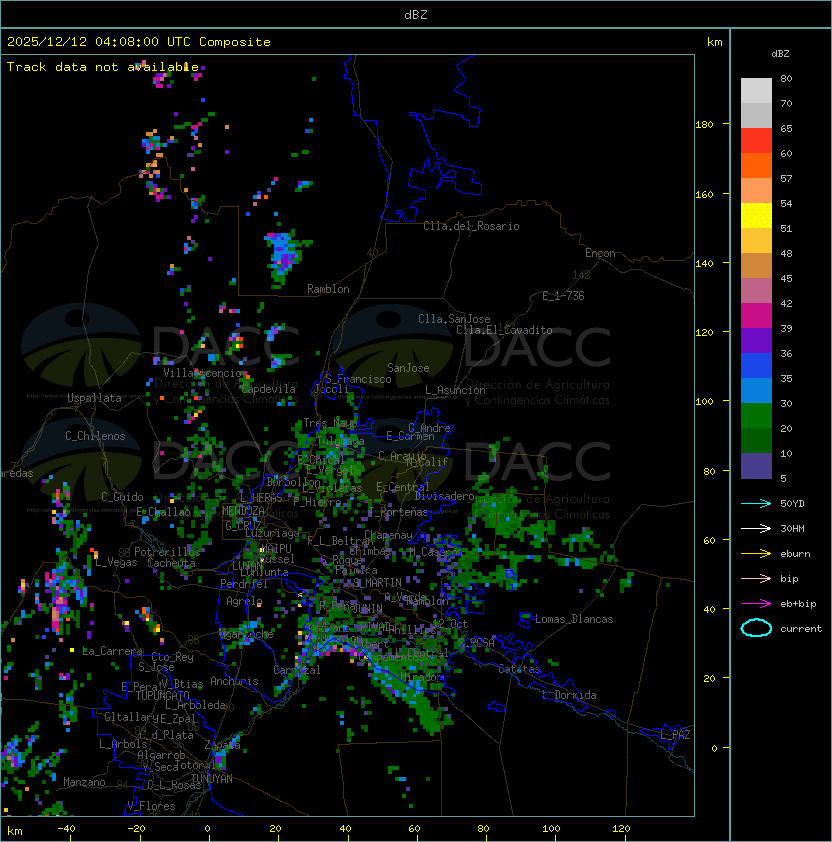Viewport: 832px width, 842px height.
Task: Click the 'current' legend label
Action: click(801, 628)
